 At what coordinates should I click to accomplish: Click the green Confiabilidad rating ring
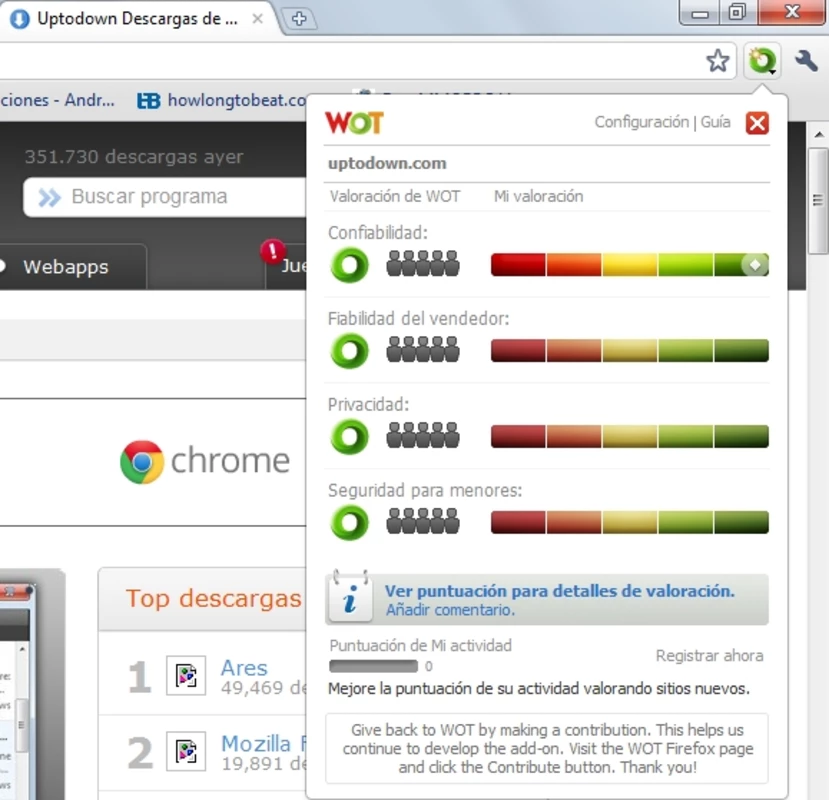point(349,265)
